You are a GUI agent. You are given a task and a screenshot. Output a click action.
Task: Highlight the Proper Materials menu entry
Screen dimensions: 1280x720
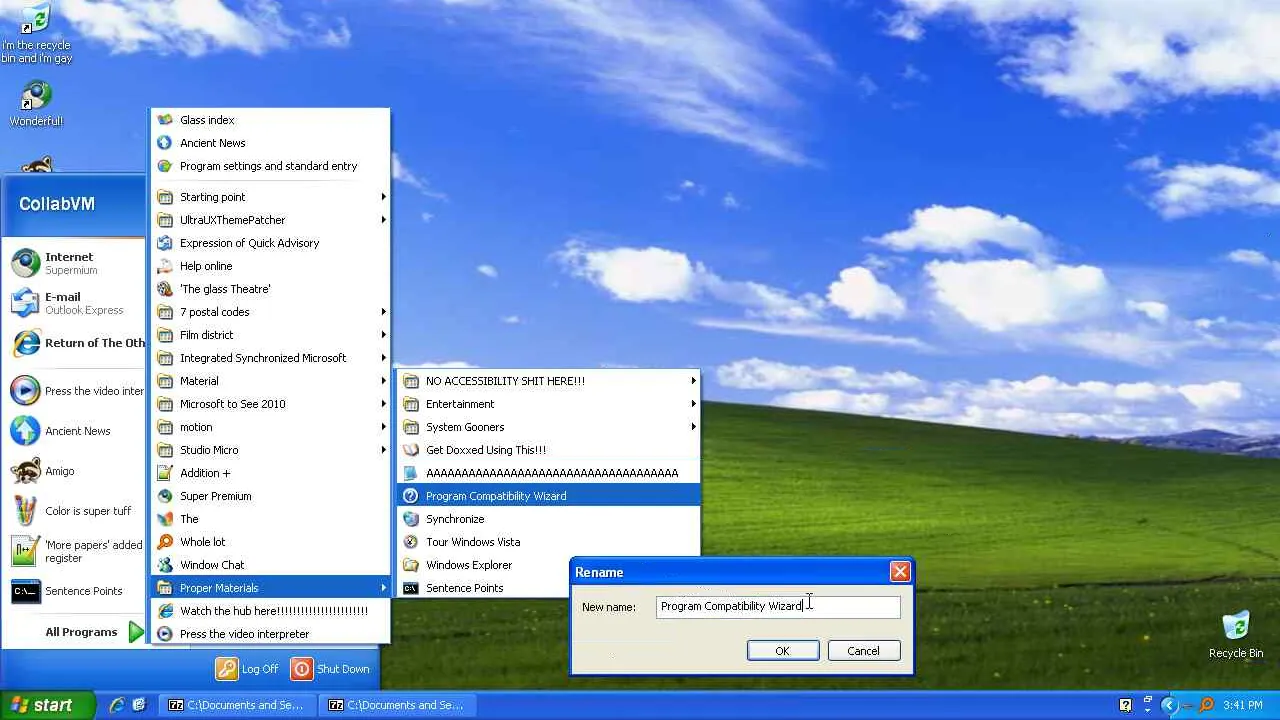tap(270, 588)
